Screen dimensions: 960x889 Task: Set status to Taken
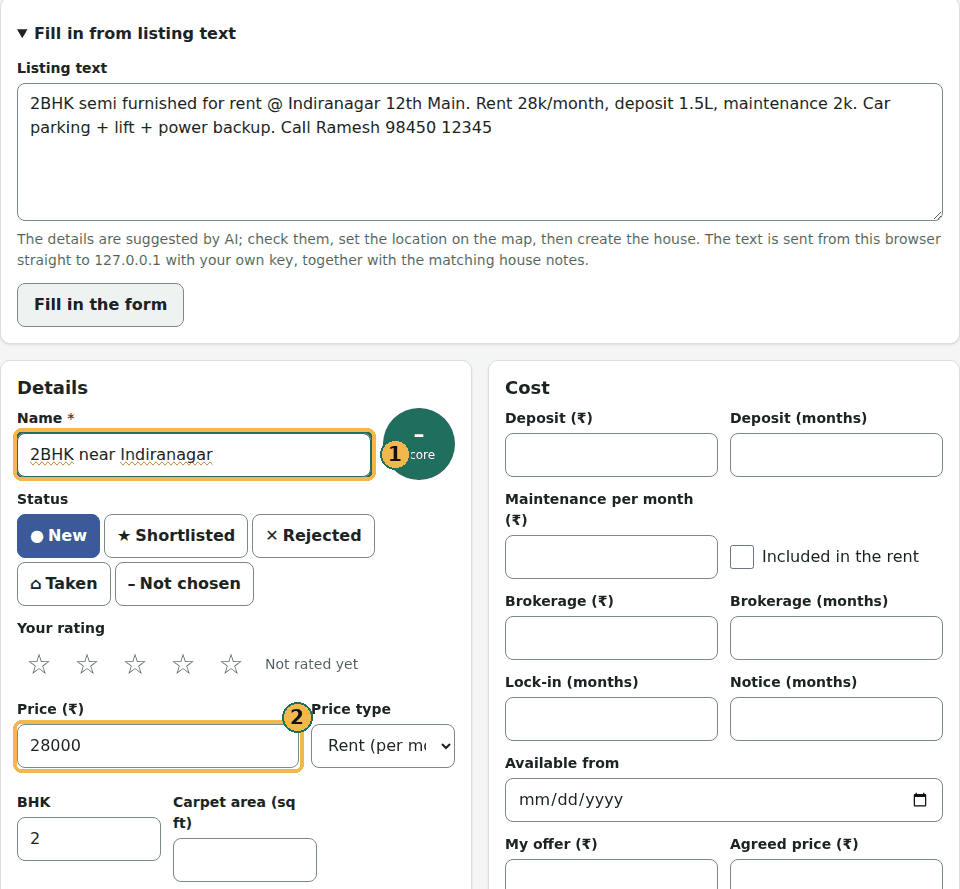(64, 584)
